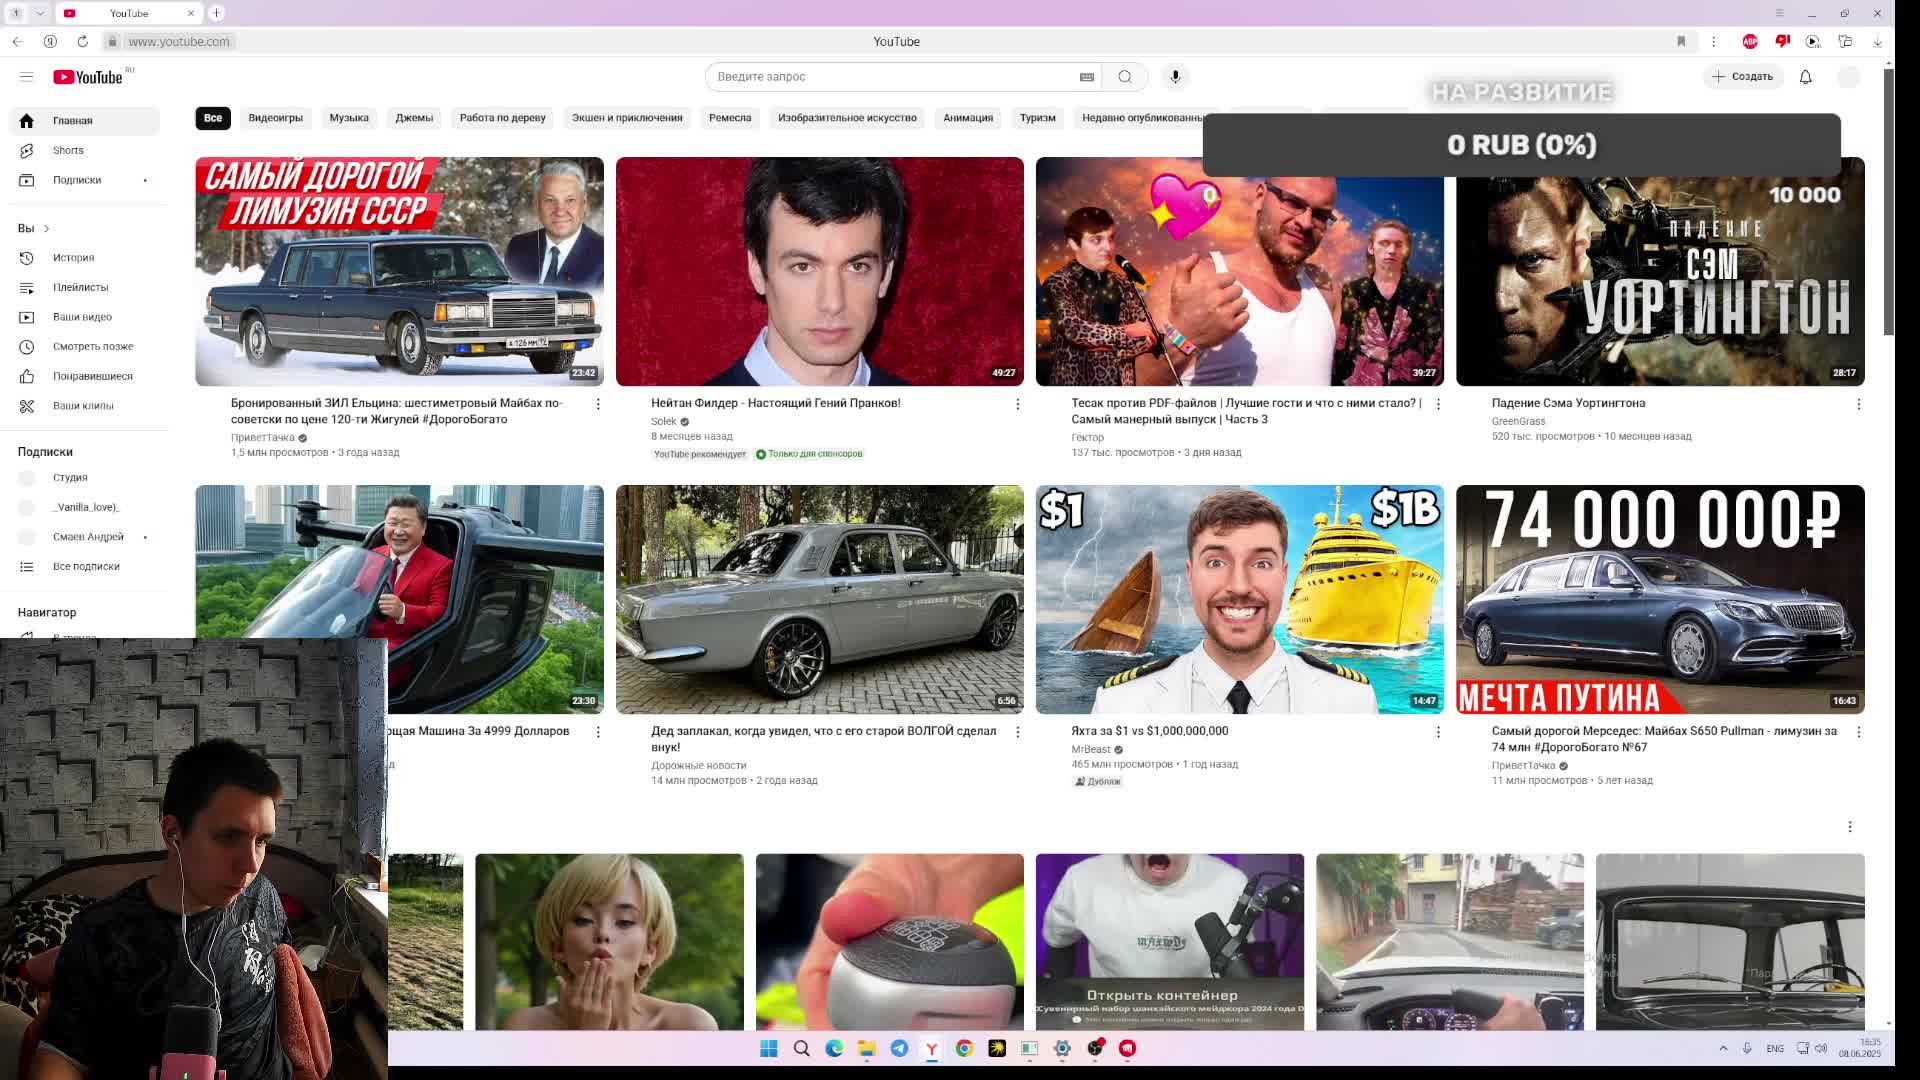This screenshot has width=1920, height=1080.
Task: Open Ваши клипы in the sidebar
Action: pyautogui.click(x=85, y=406)
